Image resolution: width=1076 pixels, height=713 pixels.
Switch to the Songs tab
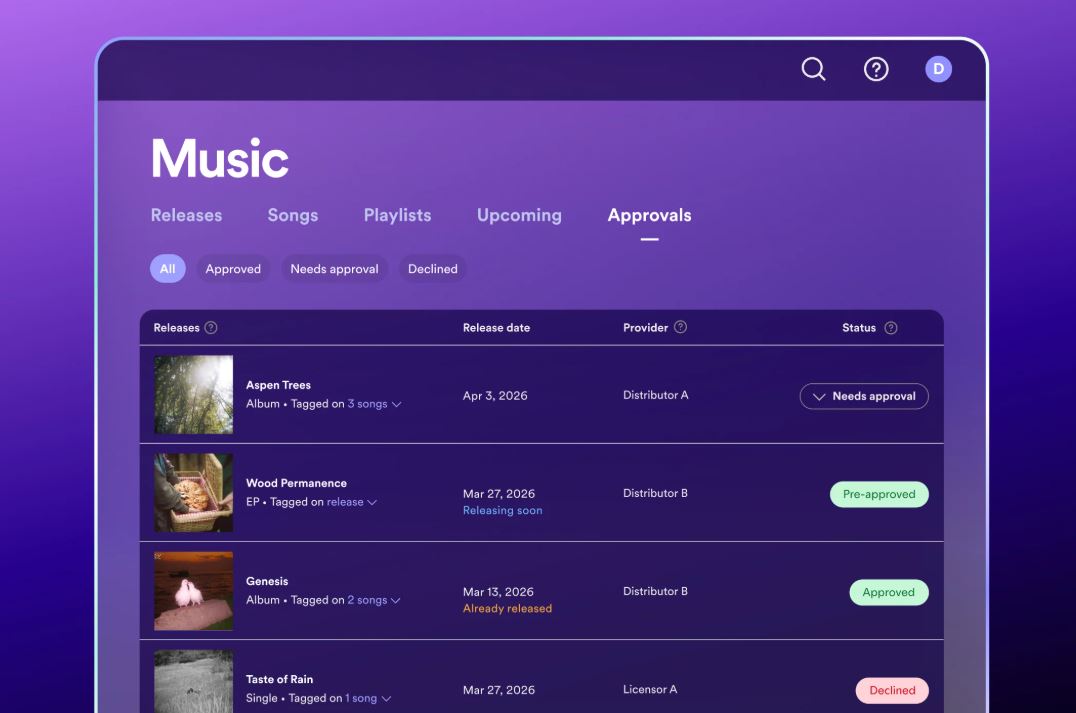pos(292,215)
